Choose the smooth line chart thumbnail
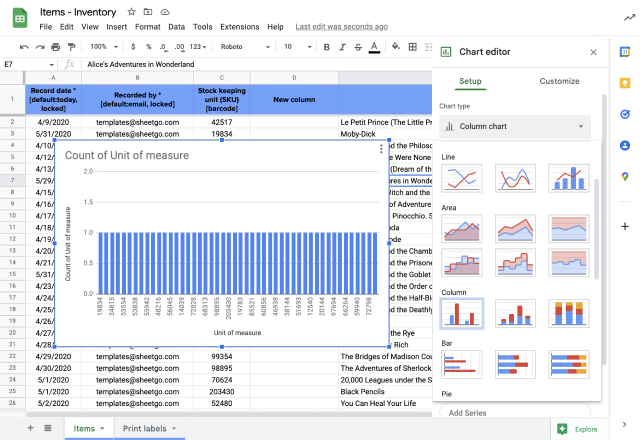Viewport: 640px width, 440px height. pos(515,178)
